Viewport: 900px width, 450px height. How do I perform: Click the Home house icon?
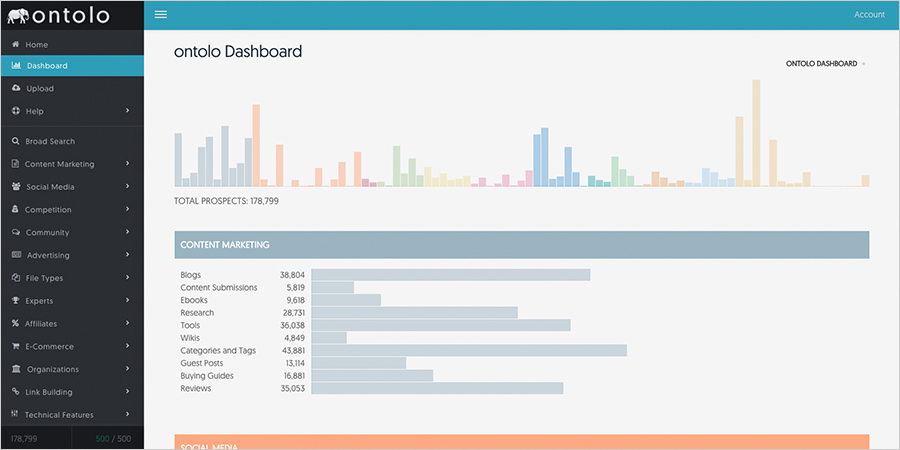tap(16, 44)
